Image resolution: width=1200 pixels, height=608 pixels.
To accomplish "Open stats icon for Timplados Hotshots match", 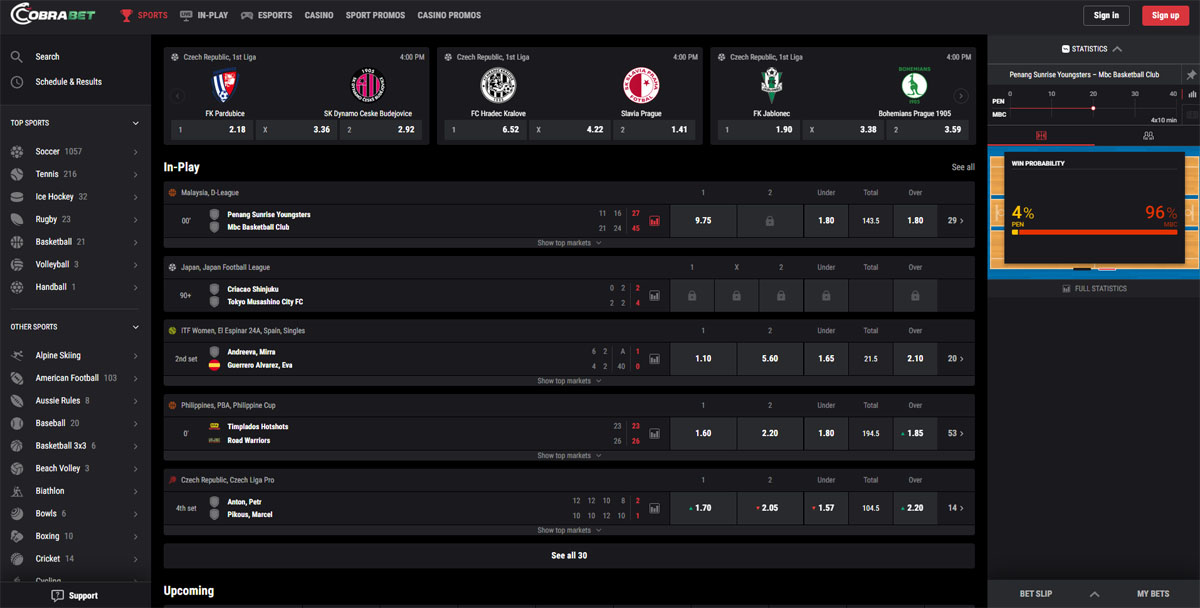I will click(x=655, y=434).
